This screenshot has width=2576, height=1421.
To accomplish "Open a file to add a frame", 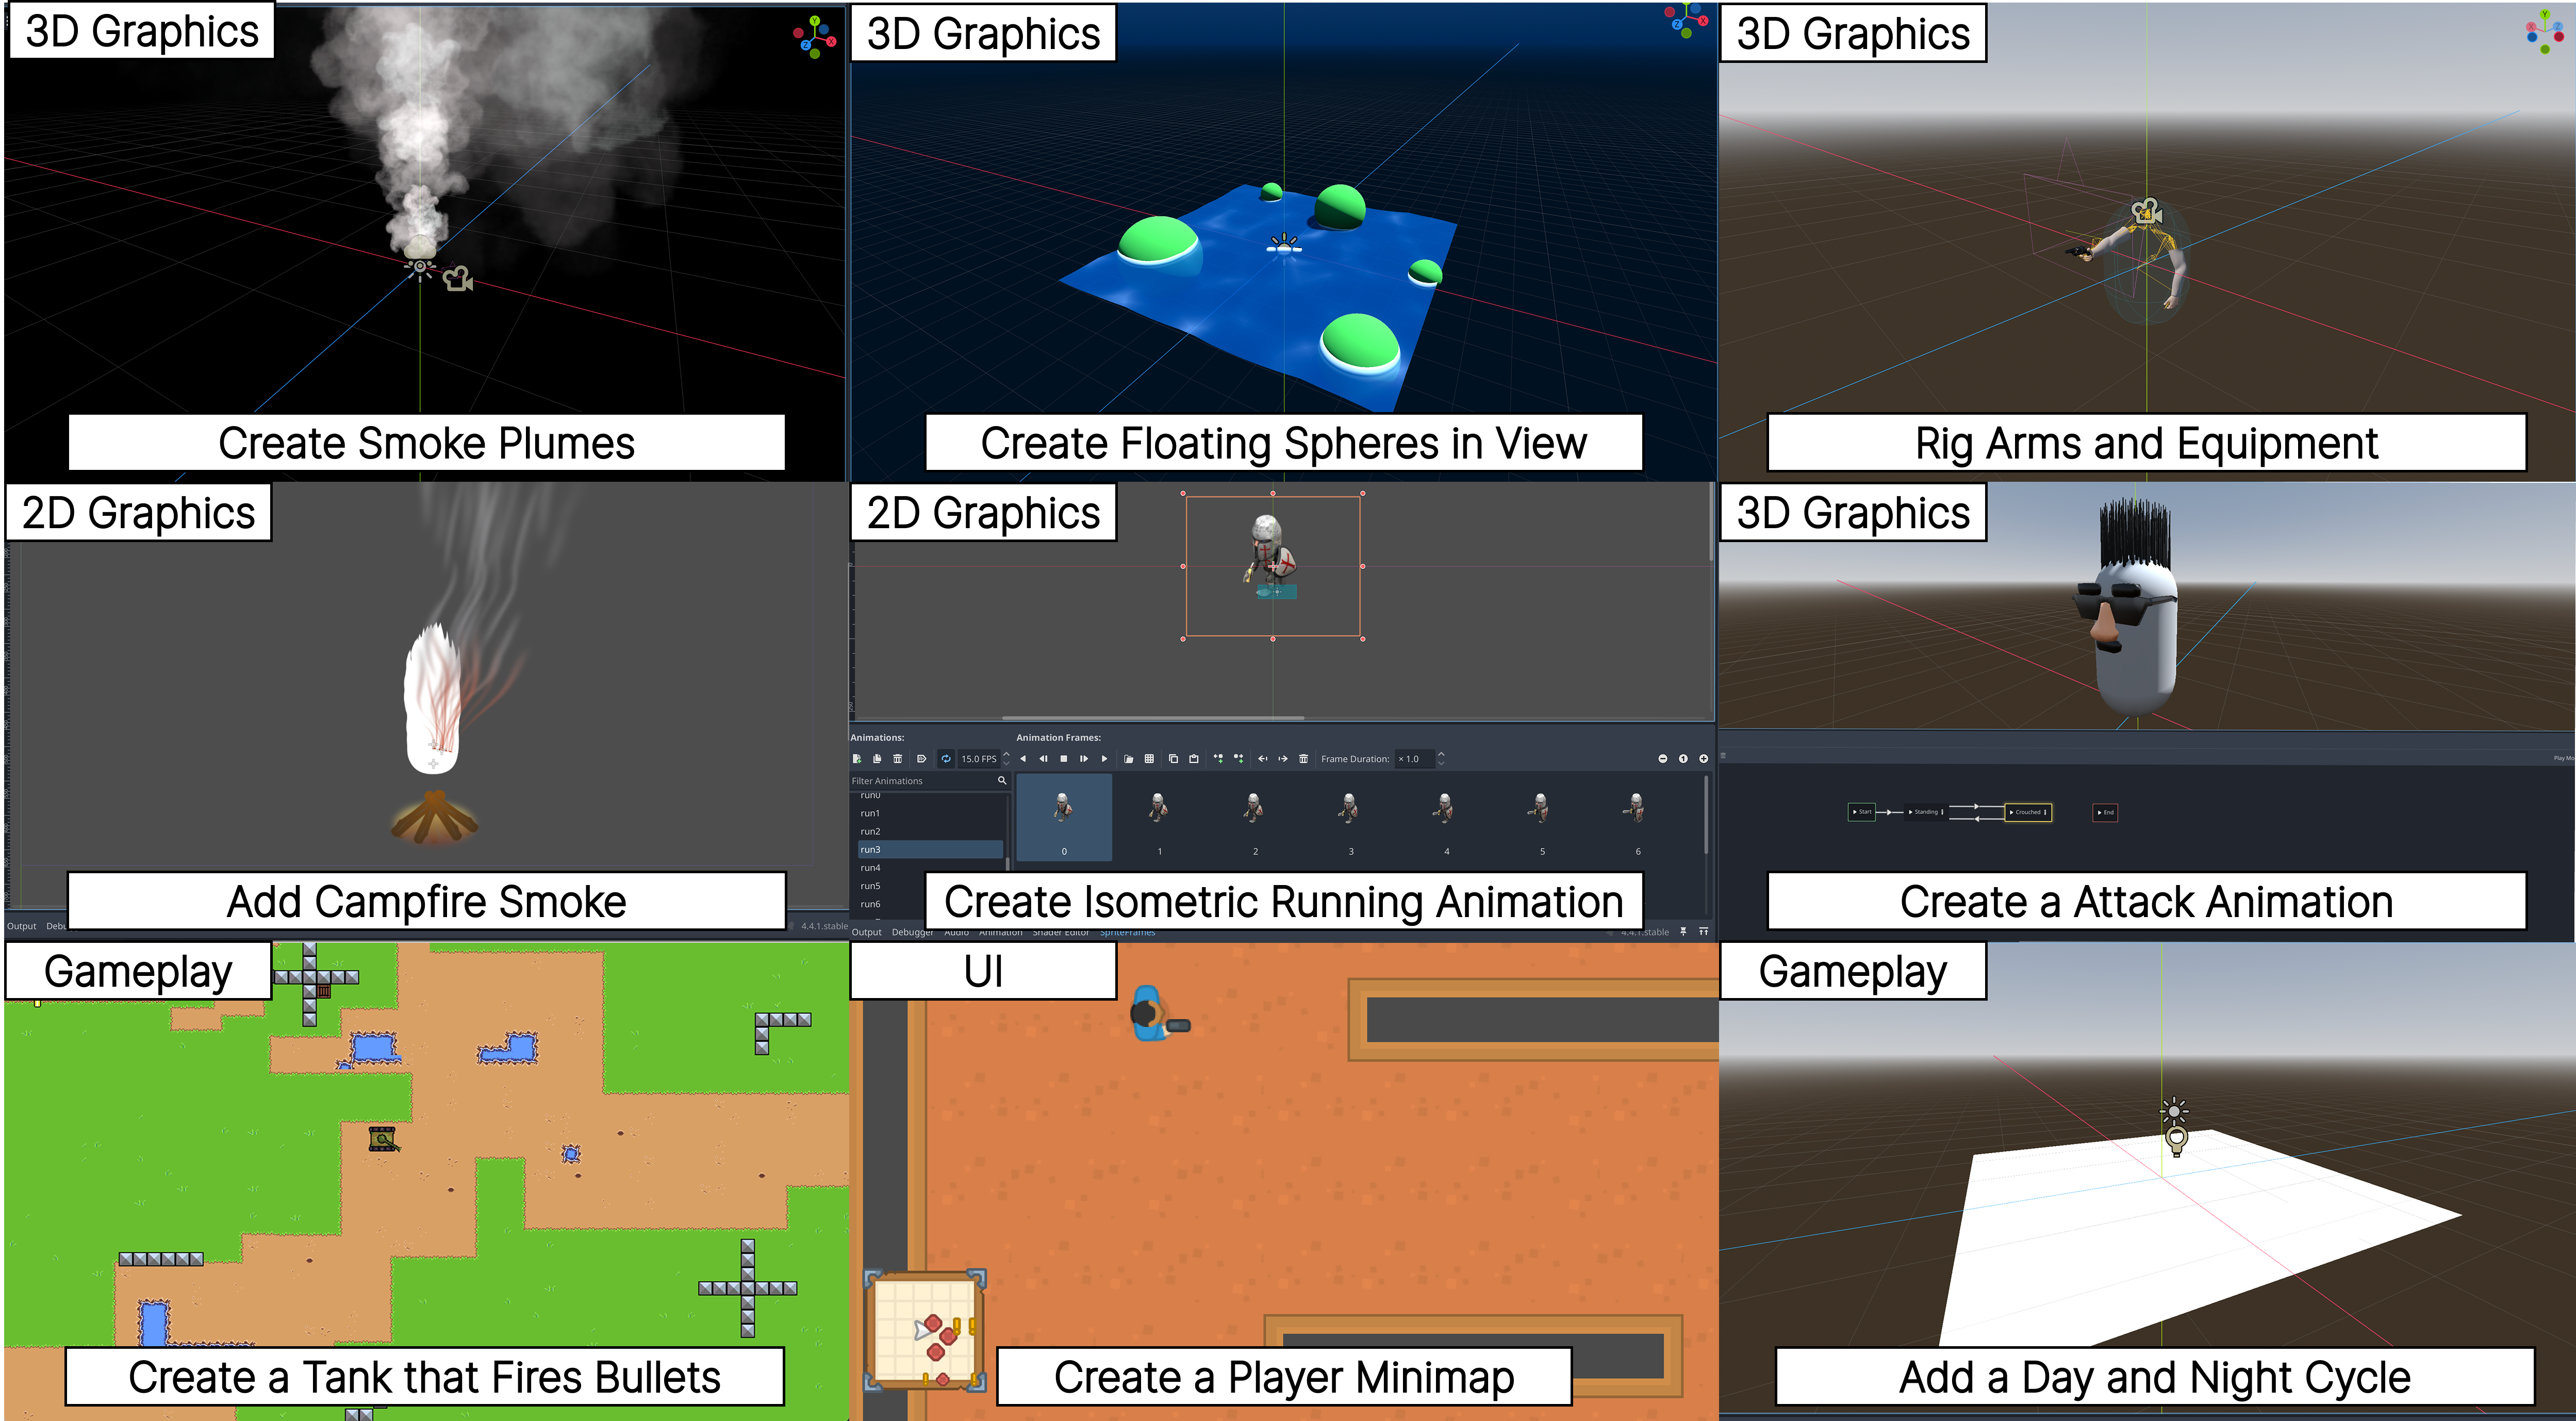I will [x=1129, y=759].
